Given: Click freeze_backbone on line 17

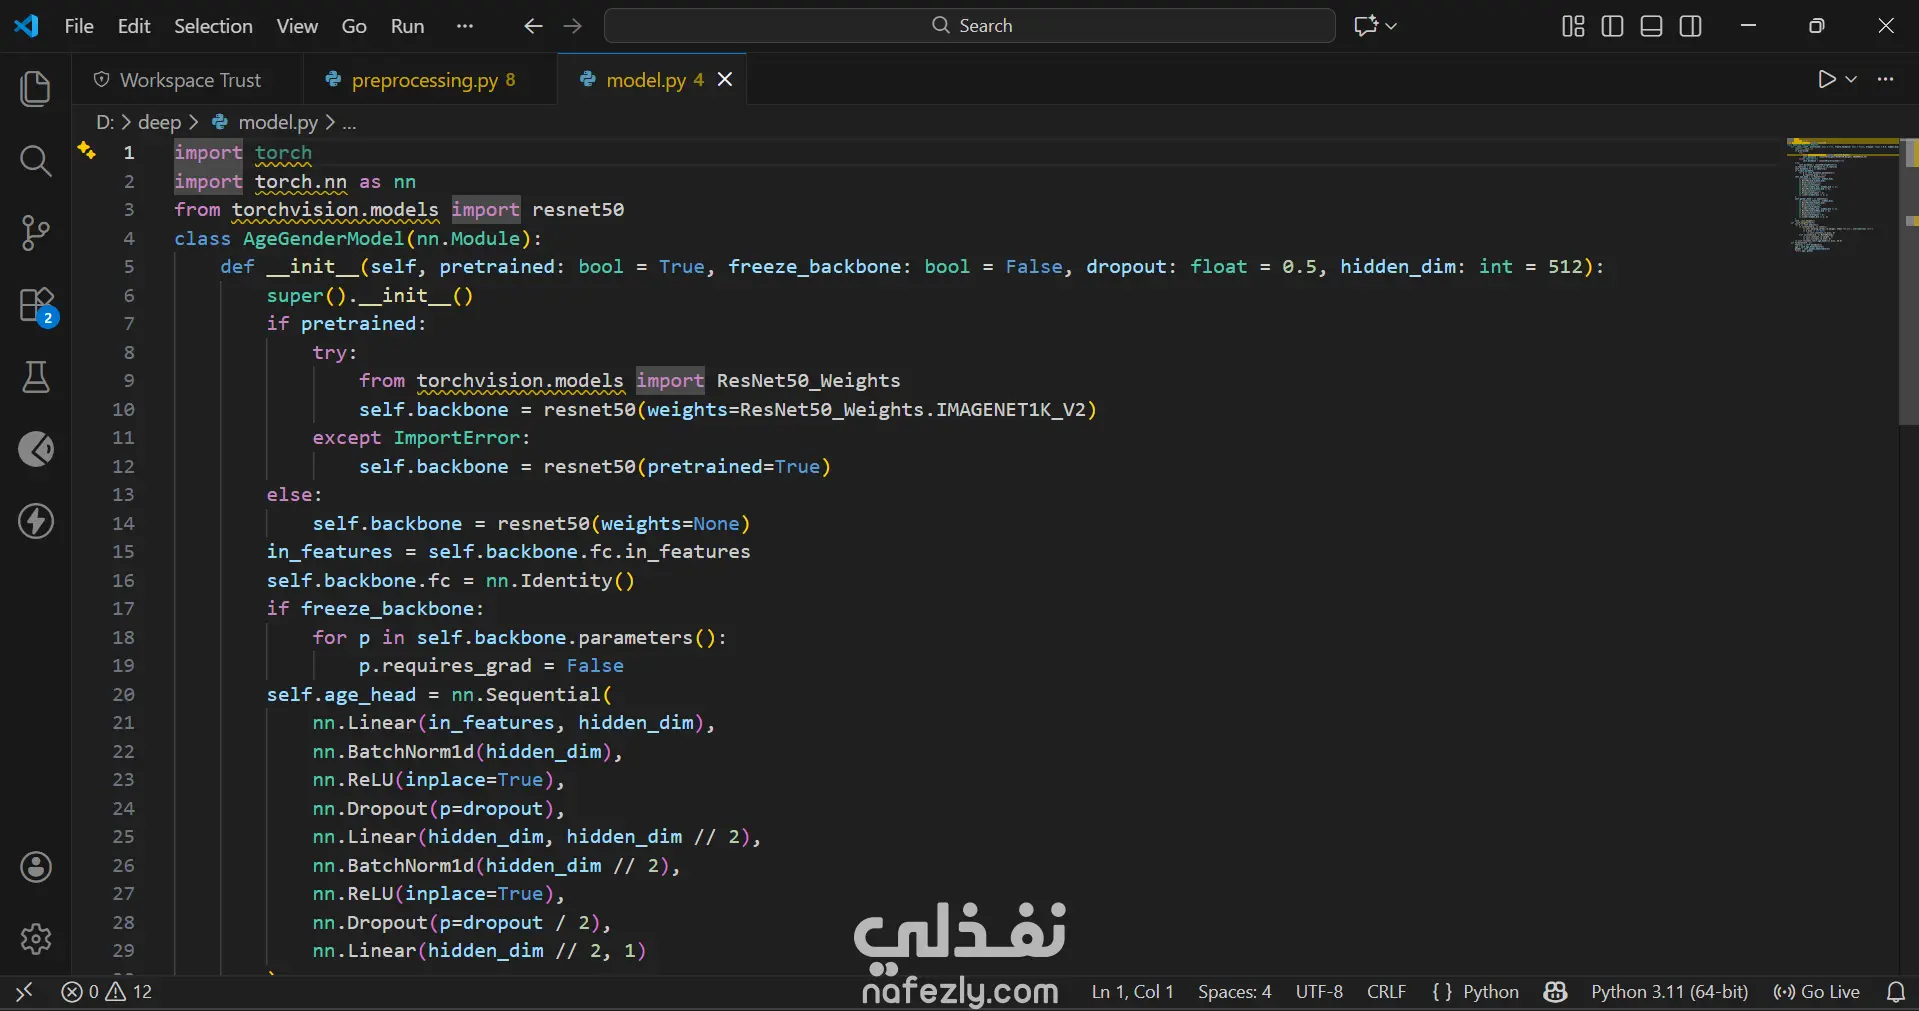Looking at the screenshot, I should point(387,608).
